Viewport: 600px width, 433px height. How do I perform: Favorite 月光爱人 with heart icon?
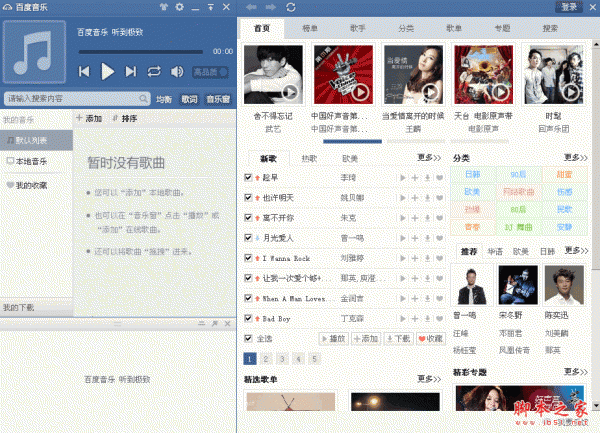[x=440, y=238]
